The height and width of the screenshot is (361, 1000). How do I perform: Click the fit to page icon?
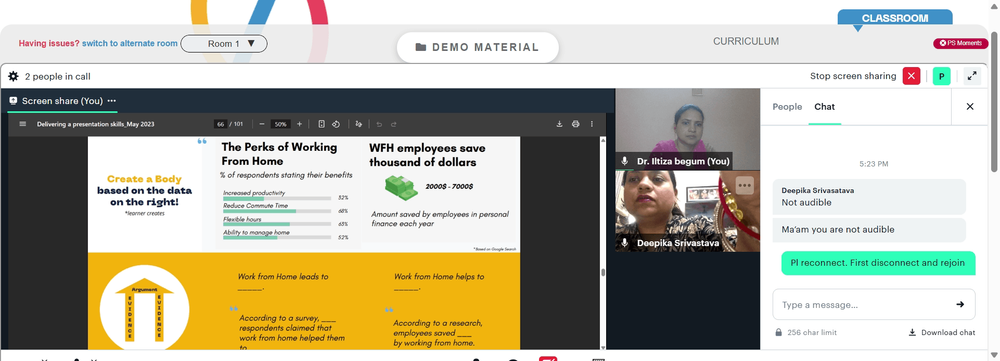(321, 124)
